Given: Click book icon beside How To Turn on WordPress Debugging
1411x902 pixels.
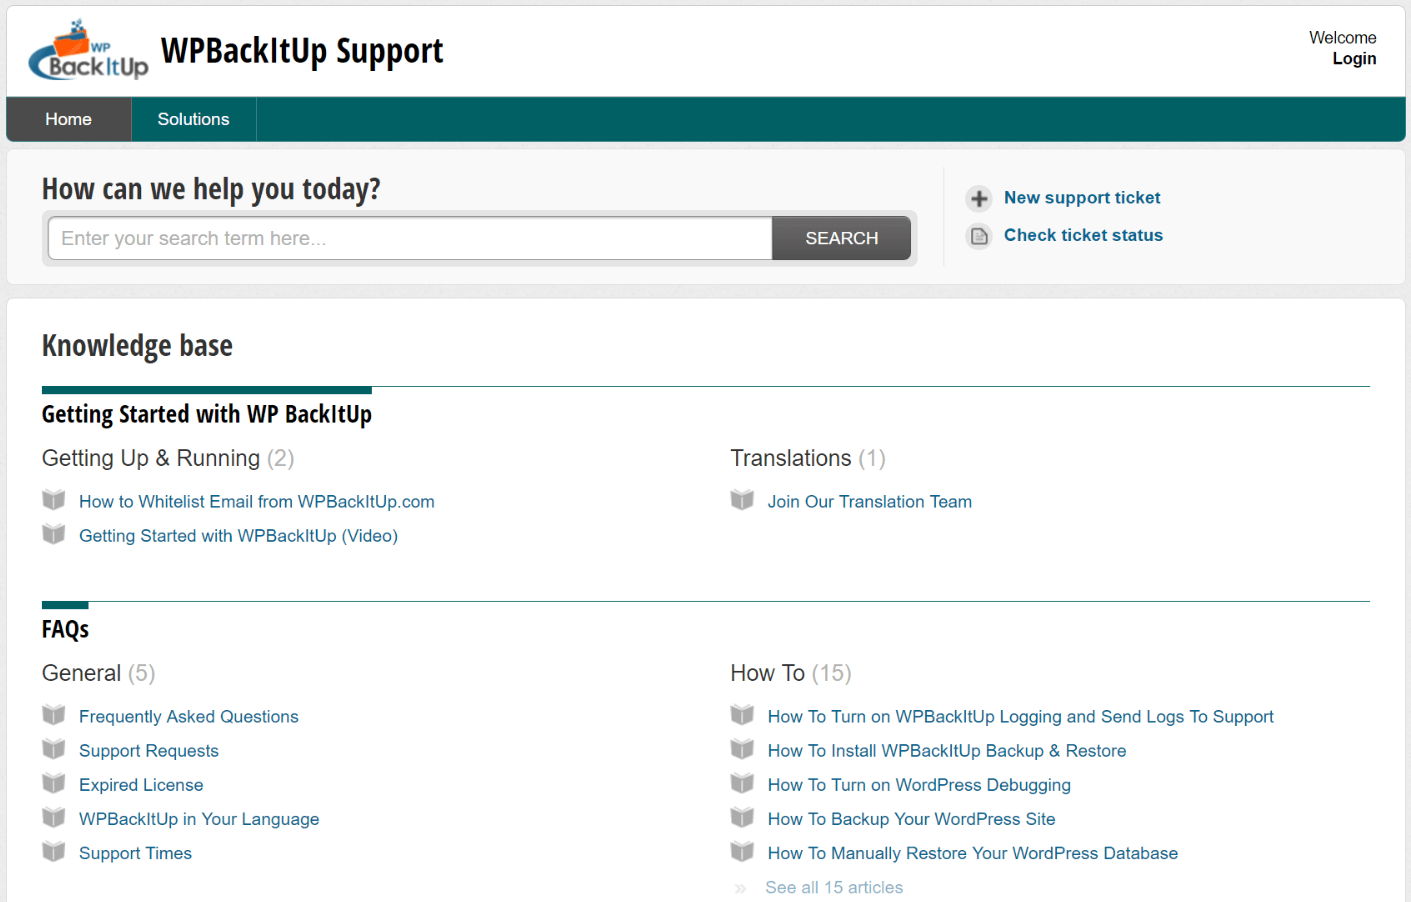Looking at the screenshot, I should (x=742, y=783).
